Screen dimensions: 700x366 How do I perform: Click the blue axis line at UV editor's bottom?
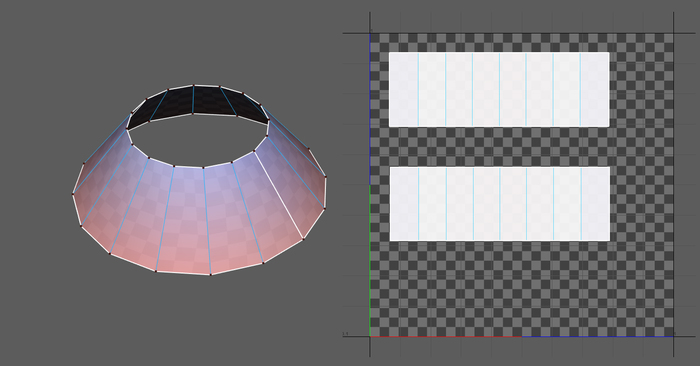[597, 337]
